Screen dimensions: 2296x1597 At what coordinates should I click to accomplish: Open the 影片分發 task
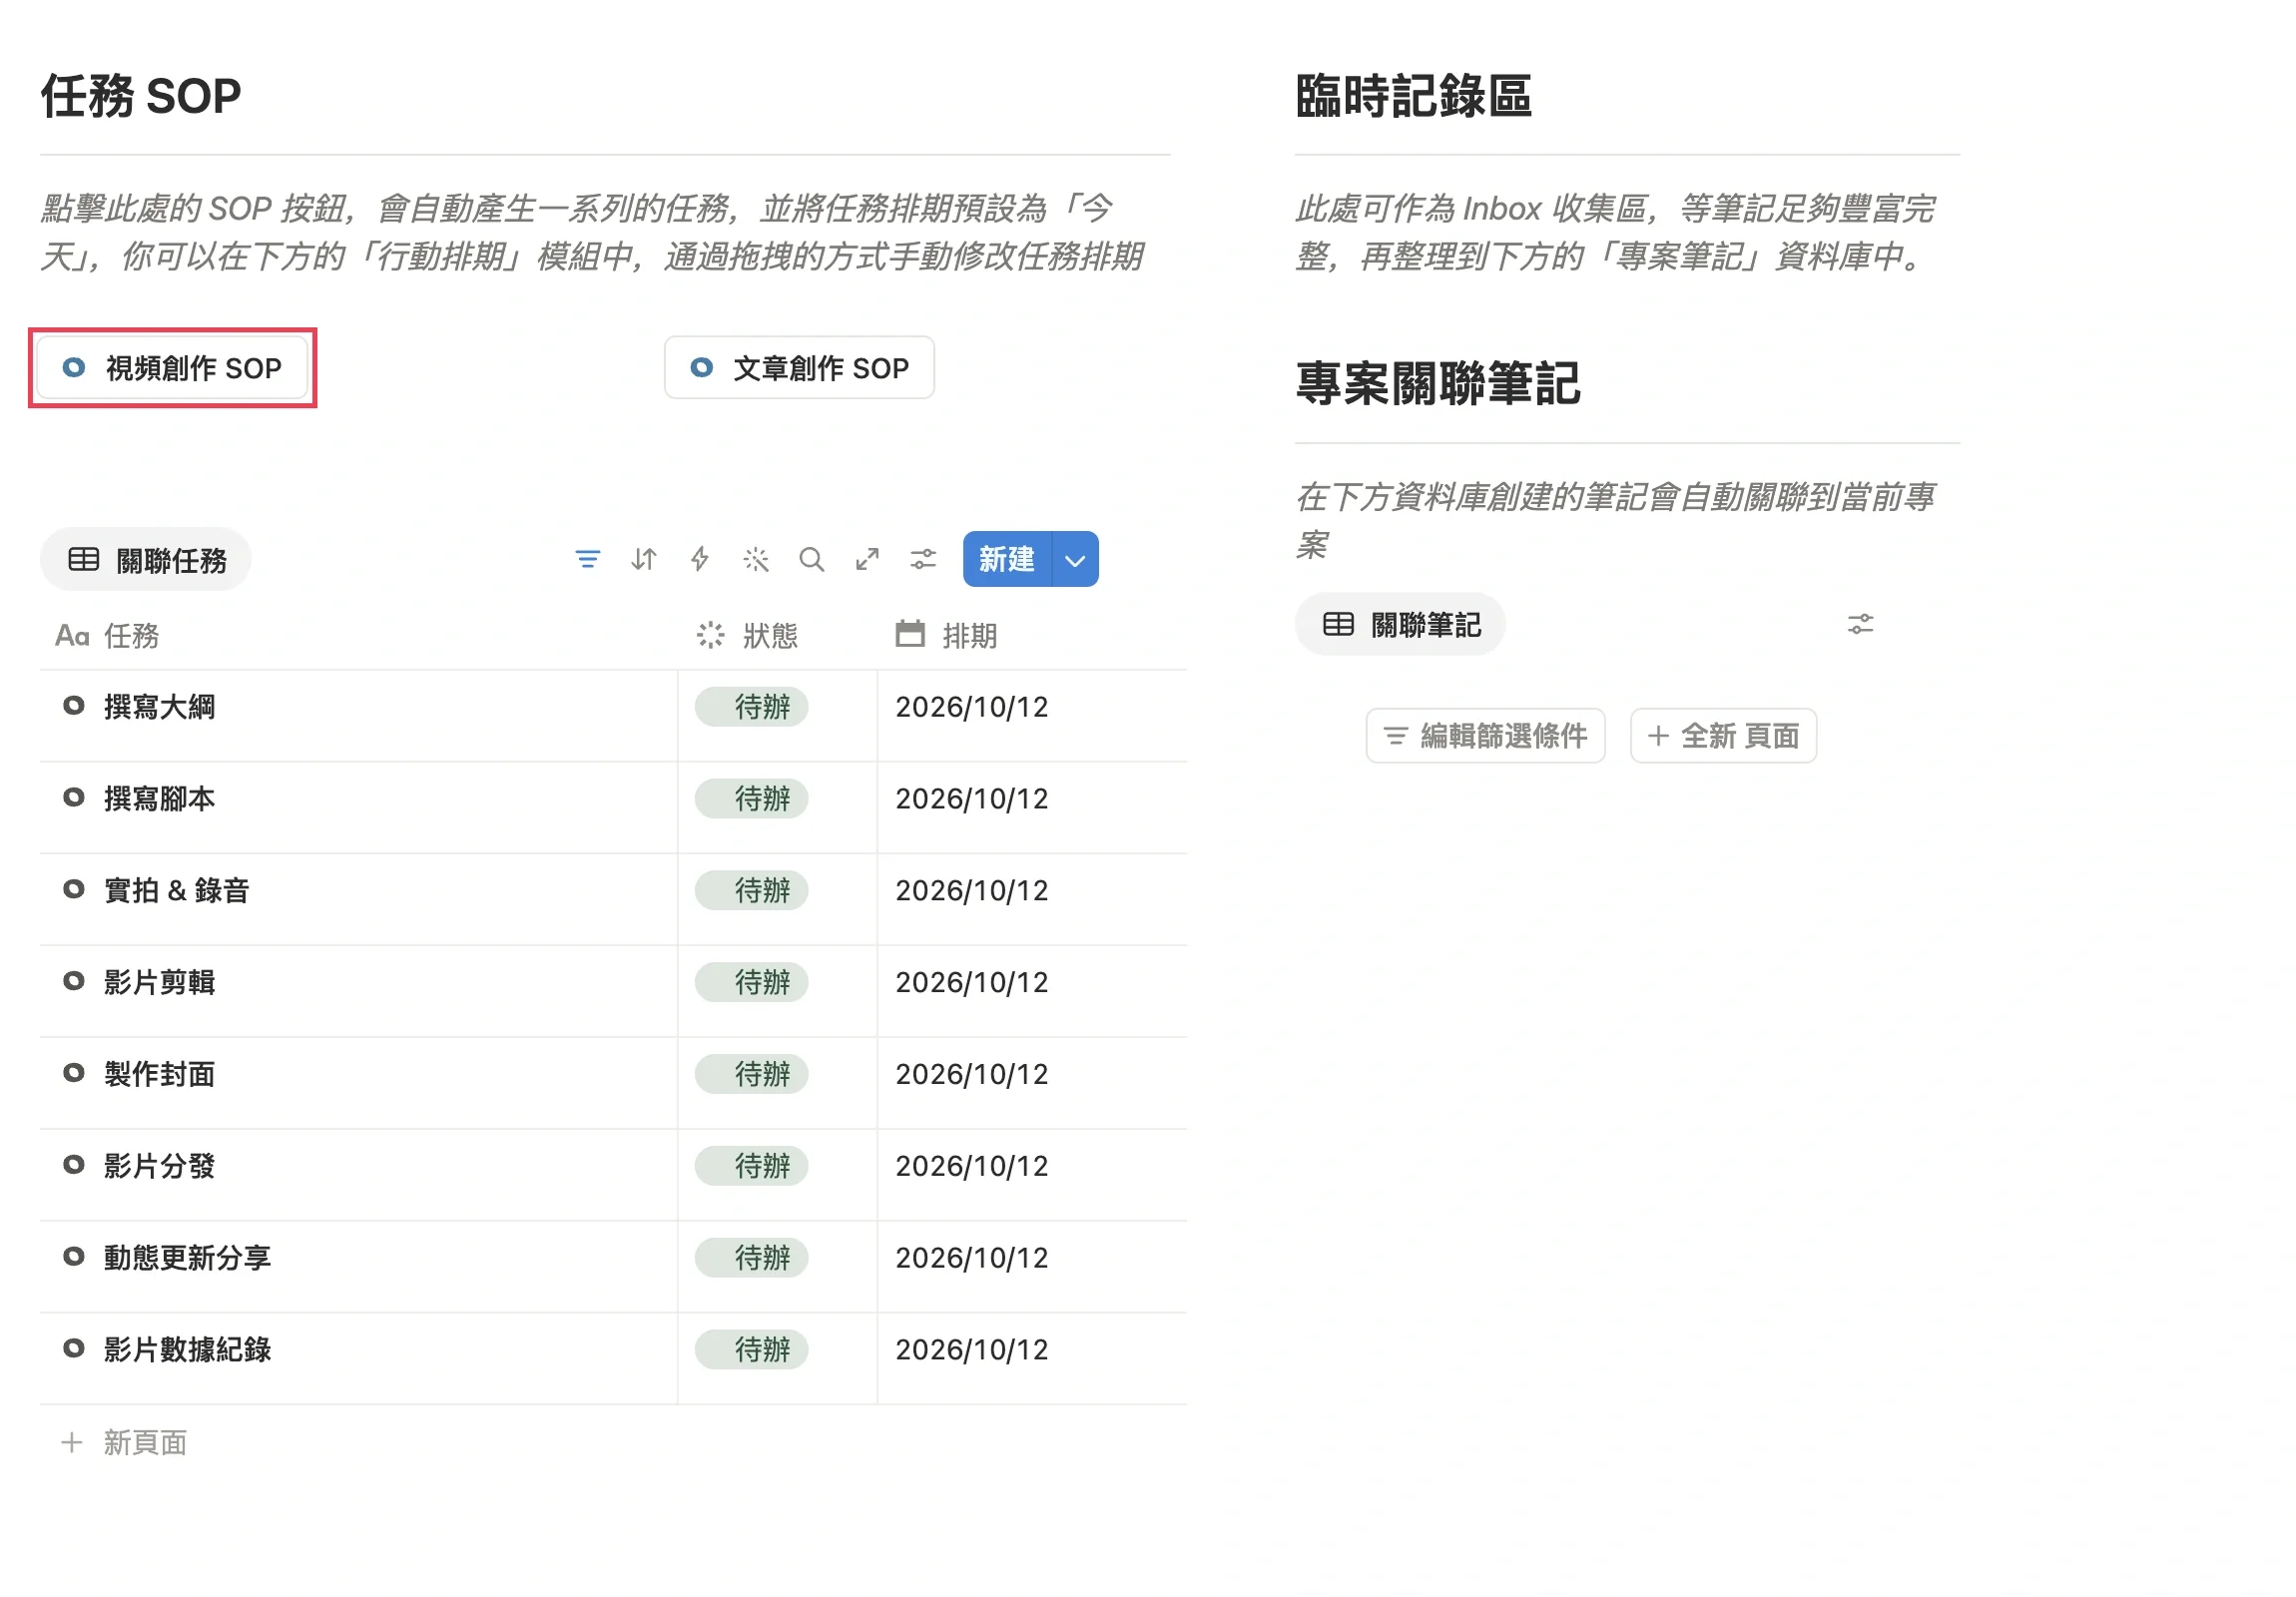(159, 1166)
